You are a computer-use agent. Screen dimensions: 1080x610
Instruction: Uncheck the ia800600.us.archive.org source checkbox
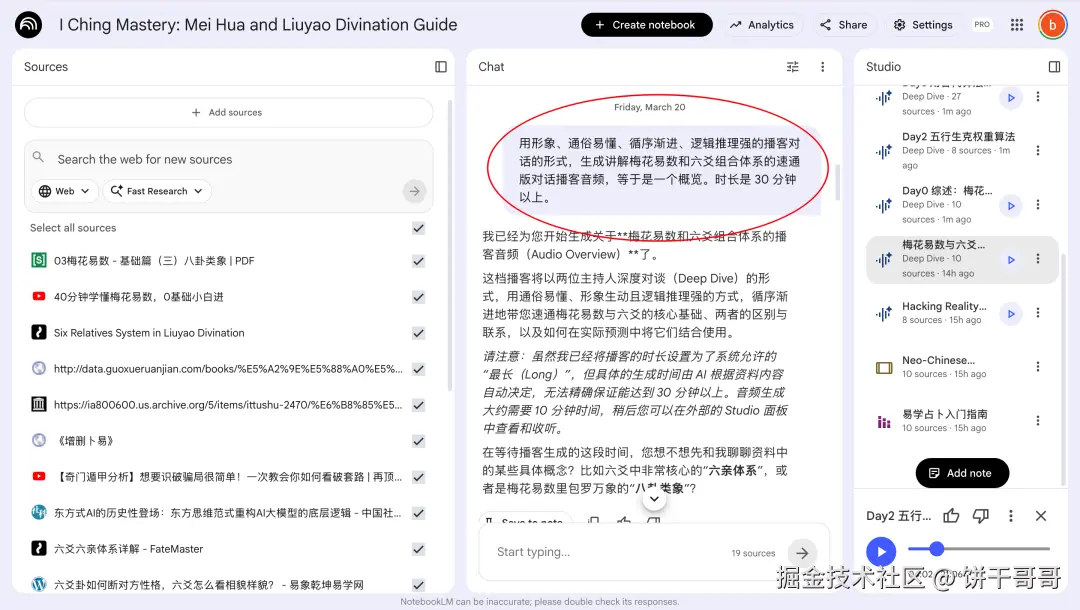418,405
